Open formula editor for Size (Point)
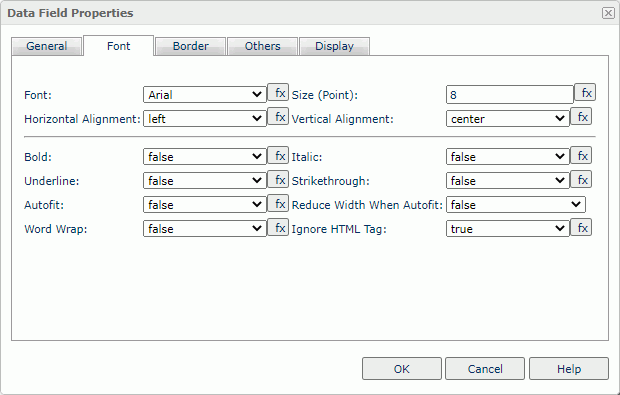 point(585,93)
